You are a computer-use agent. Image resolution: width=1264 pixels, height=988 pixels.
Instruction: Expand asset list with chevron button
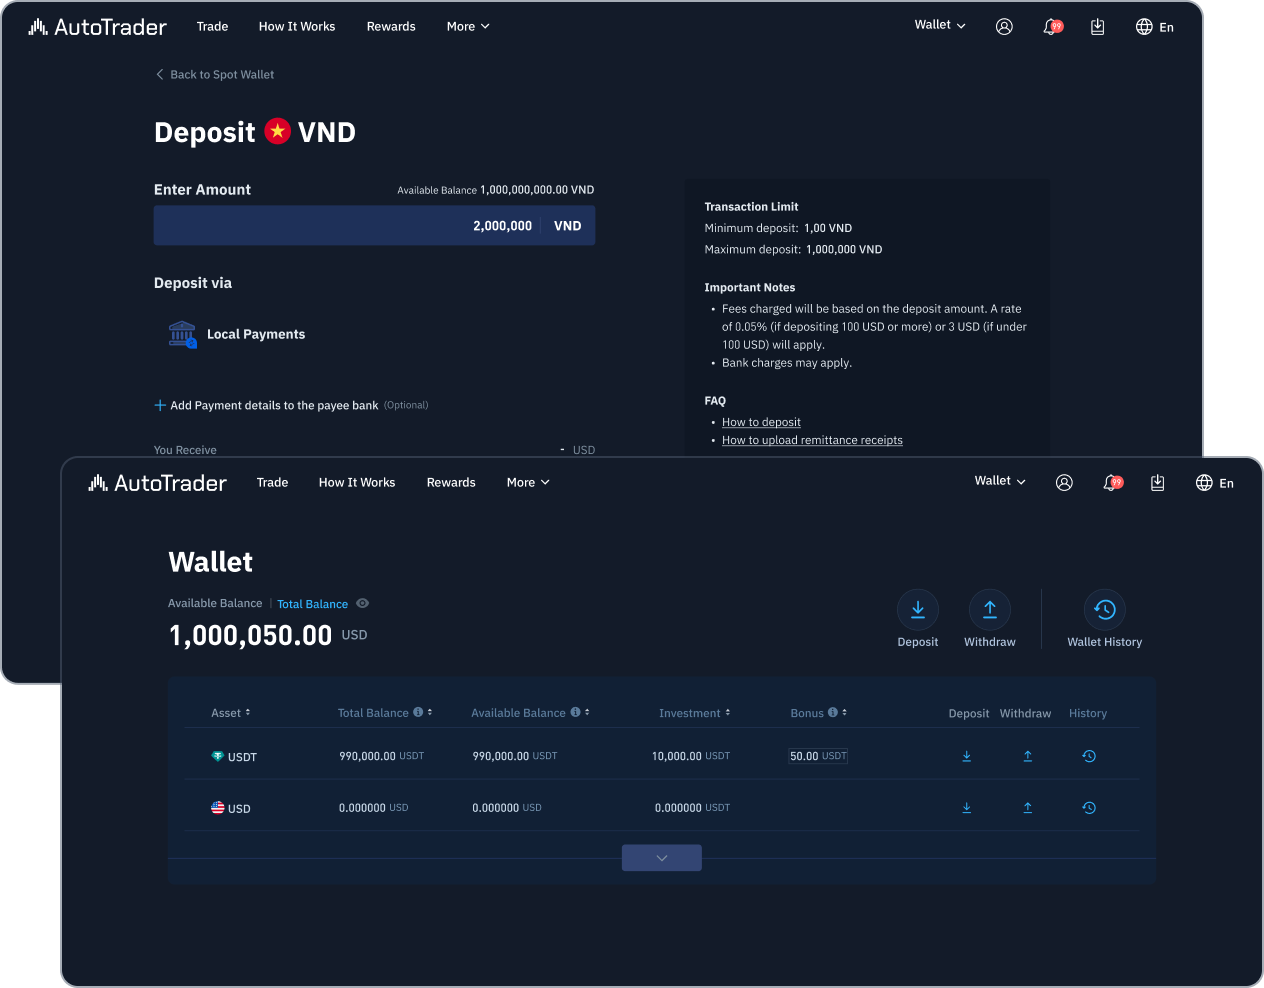pos(662,858)
